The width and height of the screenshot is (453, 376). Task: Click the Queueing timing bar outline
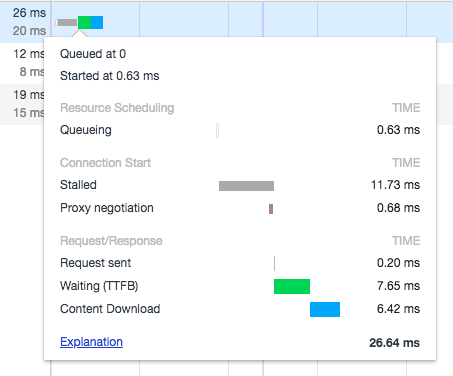(218, 130)
